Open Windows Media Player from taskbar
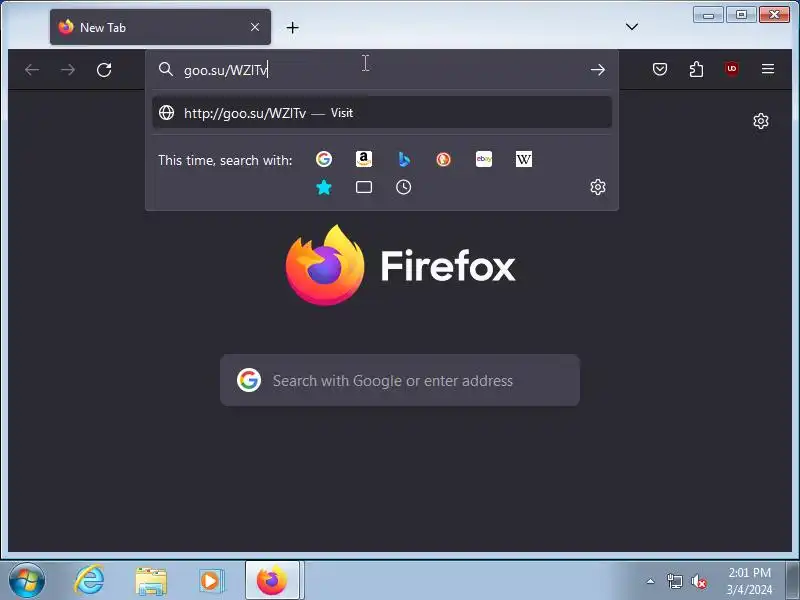This screenshot has width=800, height=600. click(x=211, y=581)
